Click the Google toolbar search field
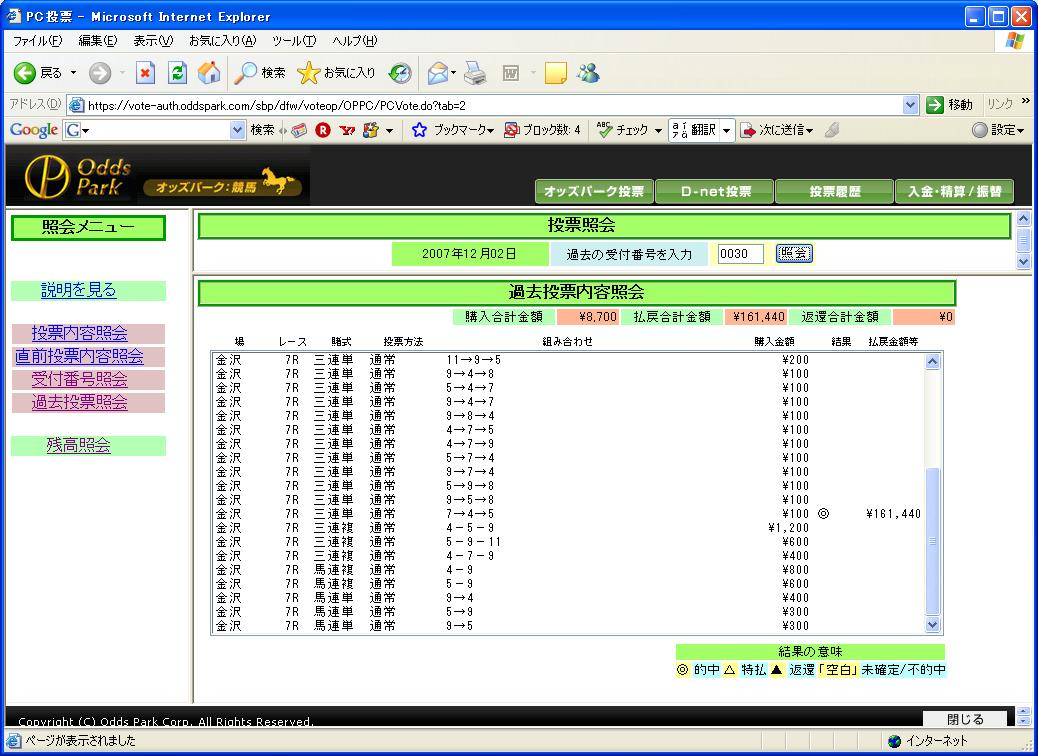 coord(155,130)
